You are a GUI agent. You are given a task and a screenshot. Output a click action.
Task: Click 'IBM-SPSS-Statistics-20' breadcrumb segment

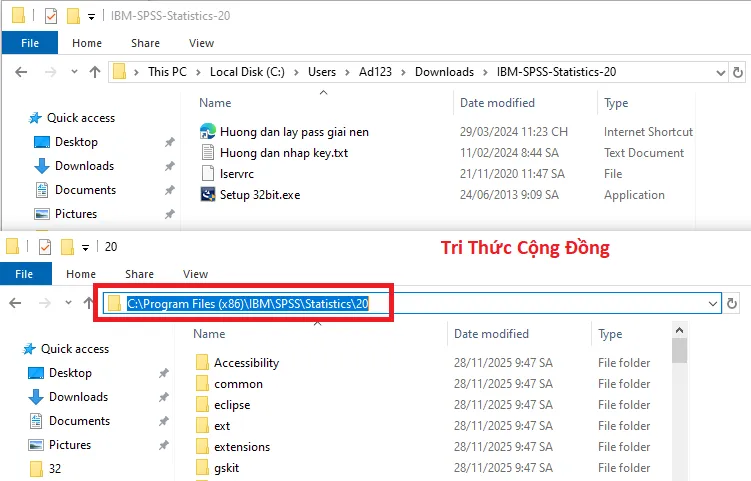557,72
